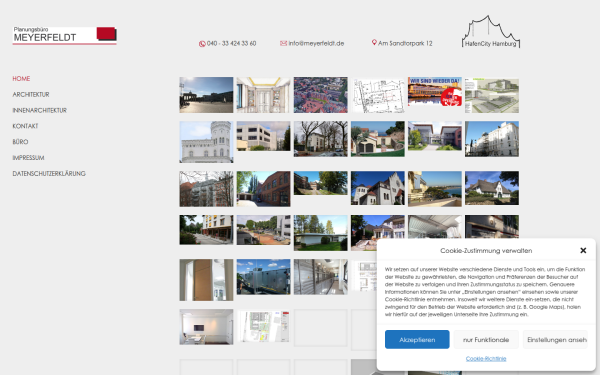Open the Datenschutzerklärung page
600x375 pixels.
coord(49,173)
